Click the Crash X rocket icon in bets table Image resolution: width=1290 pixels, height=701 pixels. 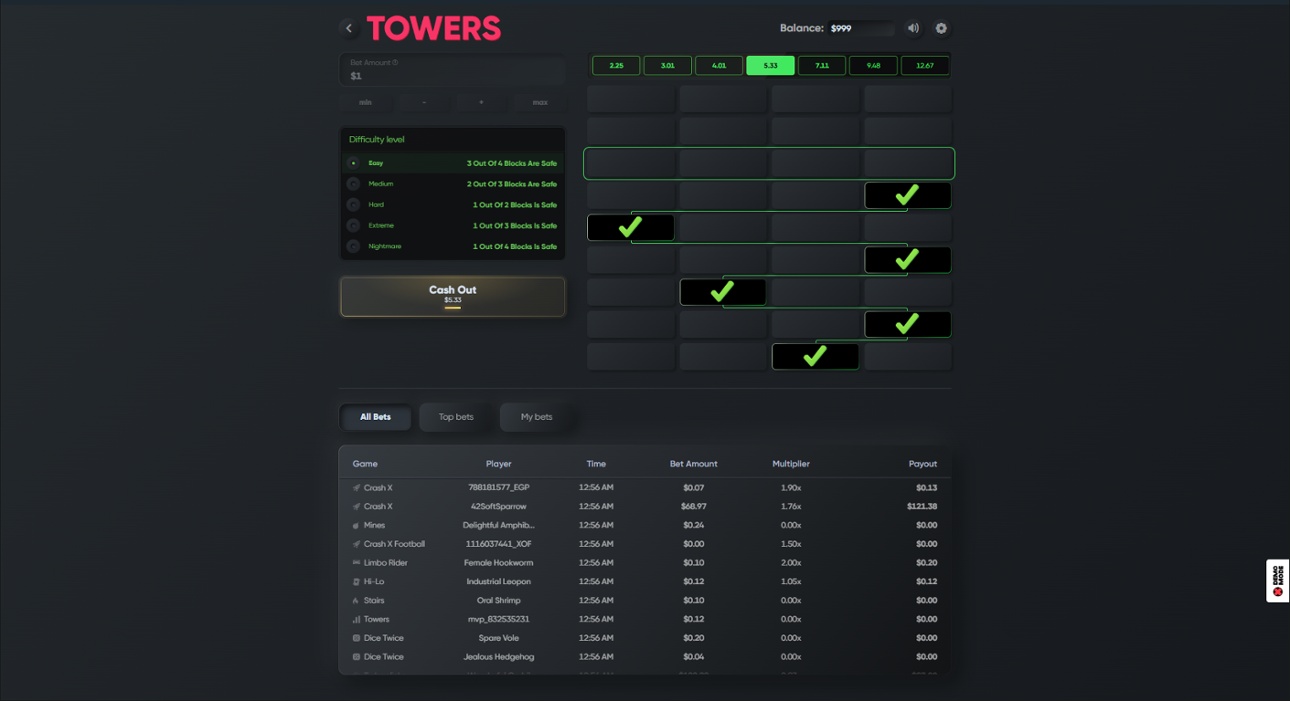[356, 487]
